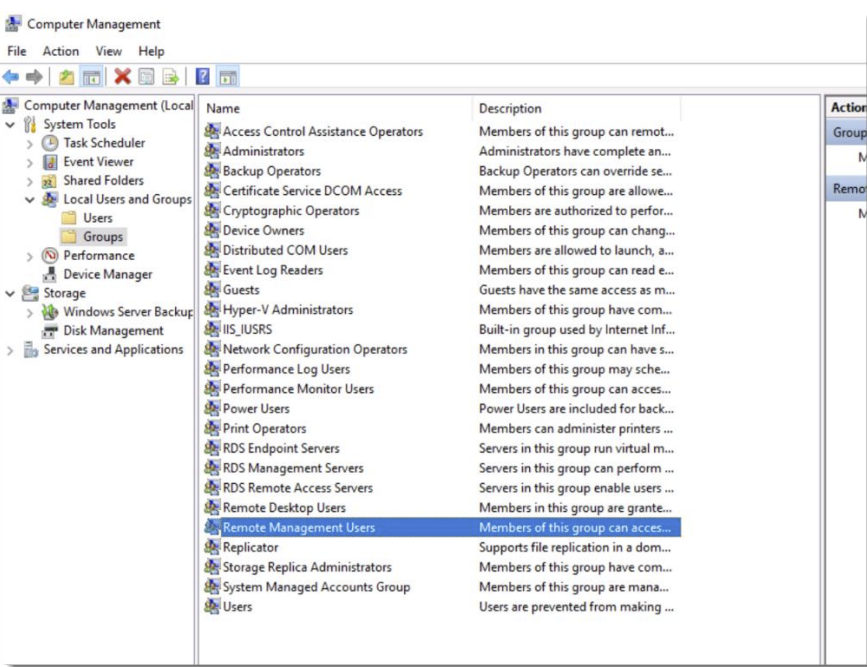867x667 pixels.
Task: Select Services and Applications tree item
Action: click(x=113, y=350)
